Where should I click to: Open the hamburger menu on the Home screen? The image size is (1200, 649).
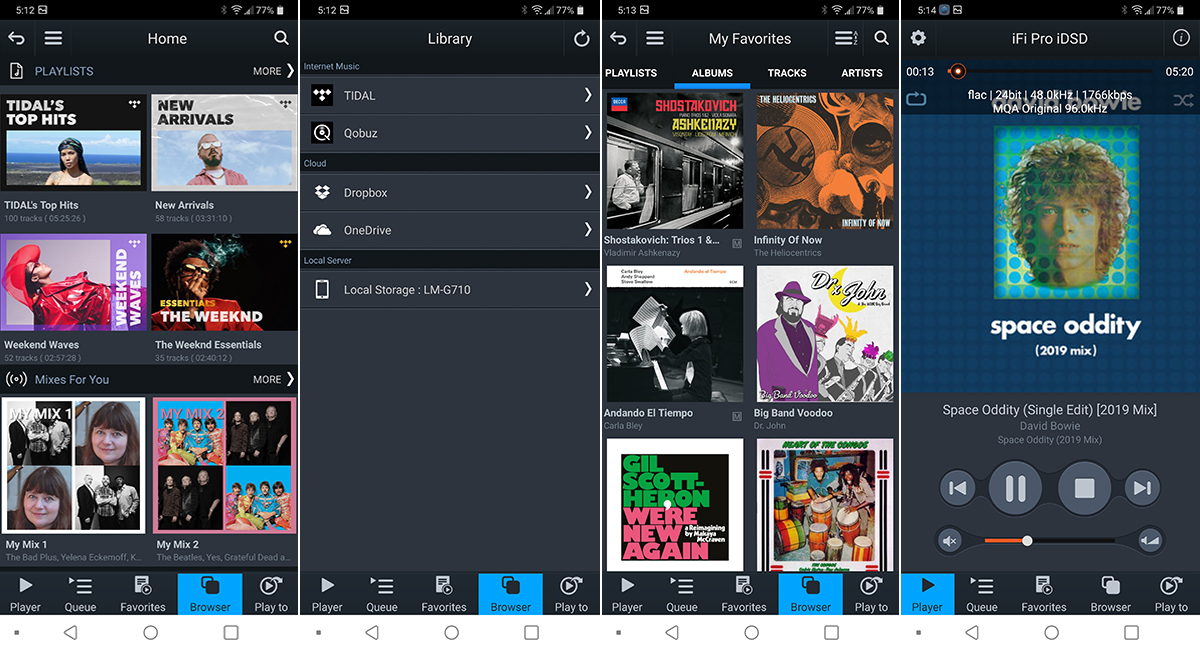tap(53, 38)
